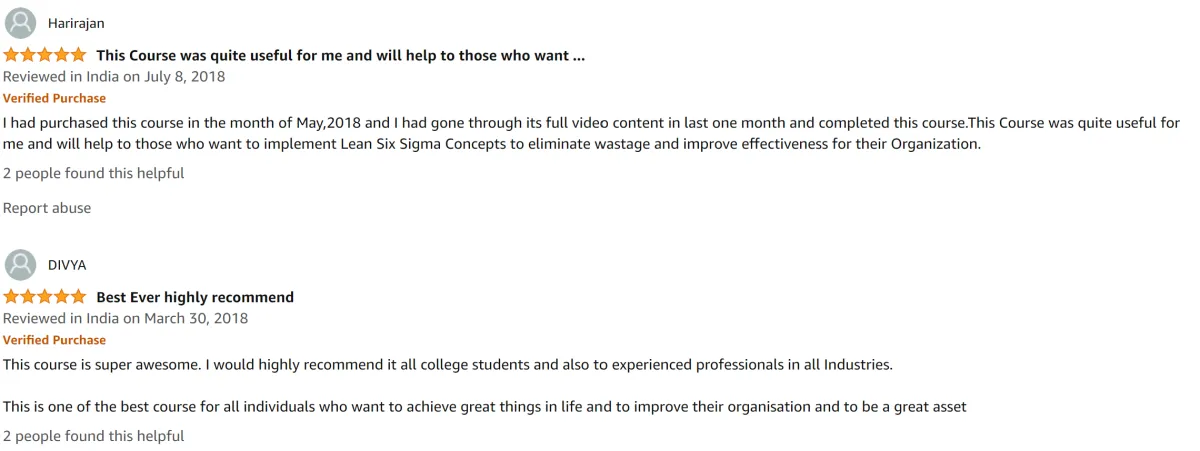This screenshot has height=451, width=1200.
Task: Click the five-star rating on Harirajan's review
Action: [45, 55]
